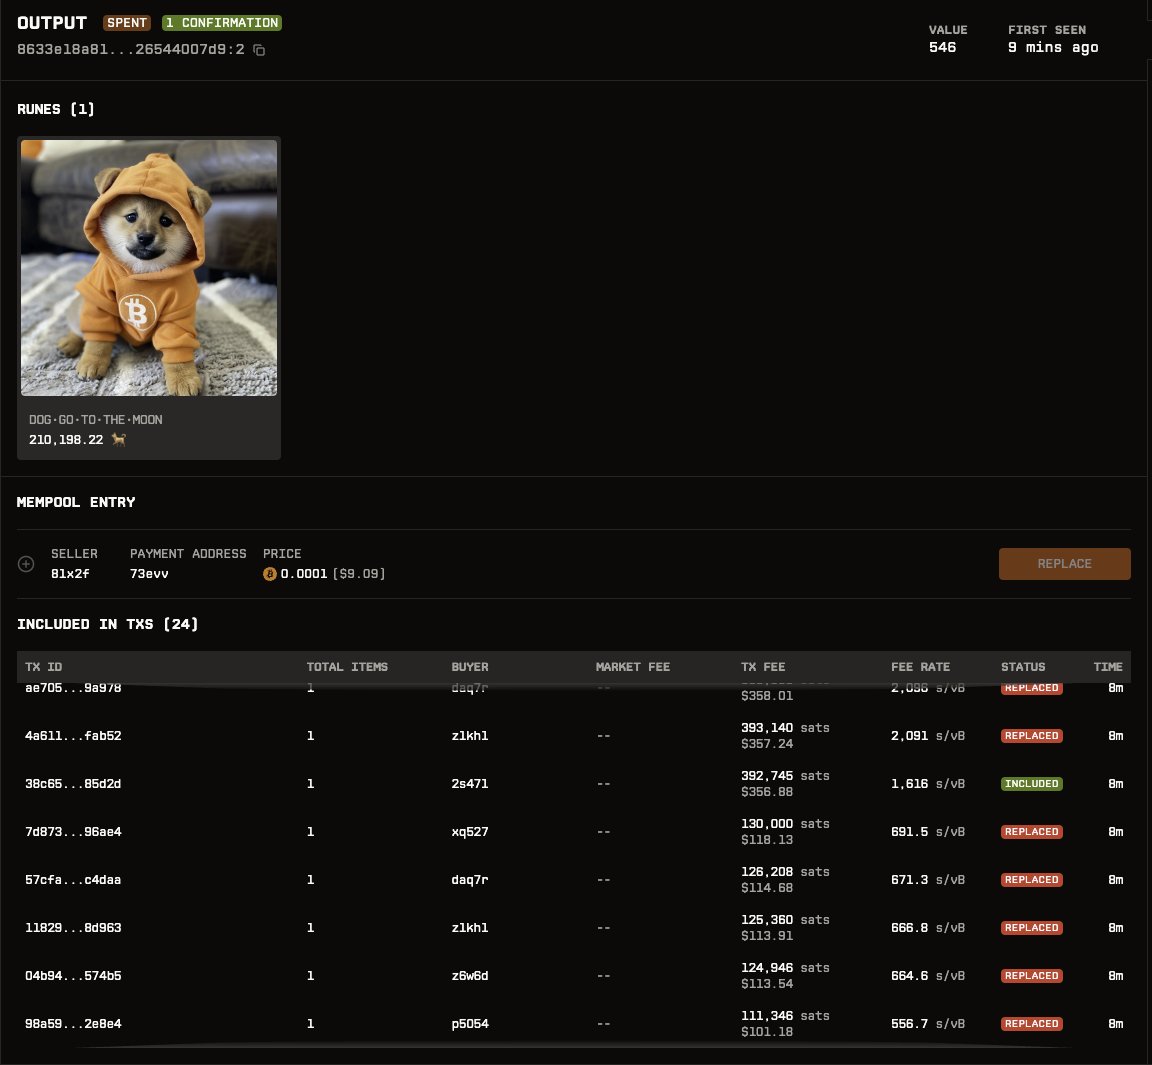Click the orange REPLACE button

(1064, 564)
